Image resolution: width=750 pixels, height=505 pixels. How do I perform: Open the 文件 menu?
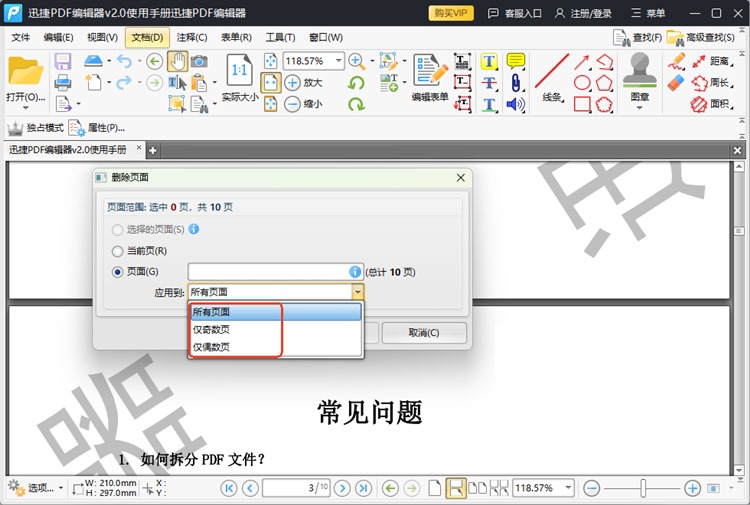21,37
